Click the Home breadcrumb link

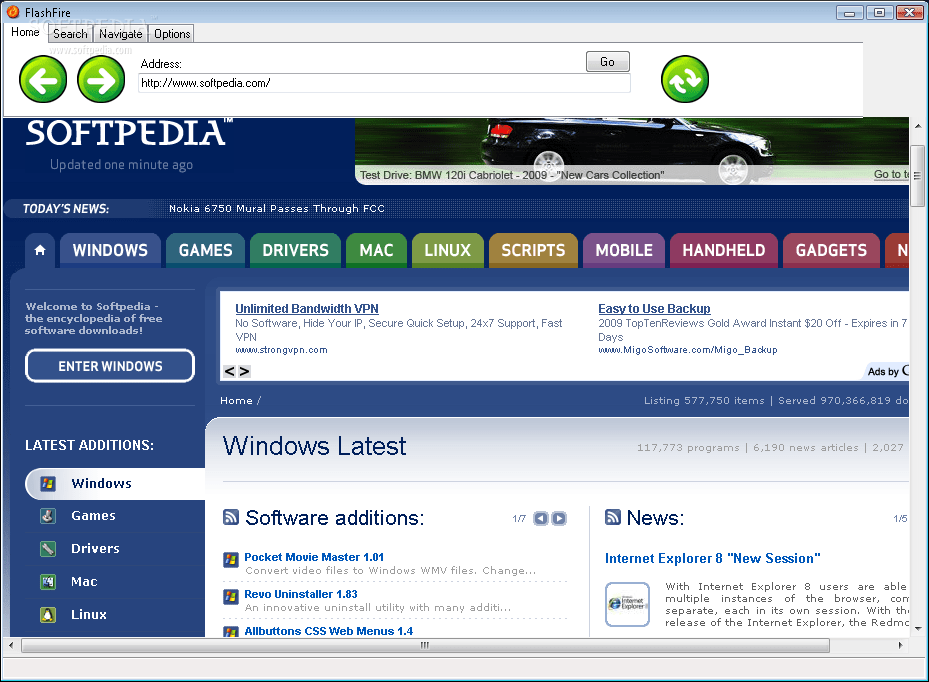click(x=236, y=401)
